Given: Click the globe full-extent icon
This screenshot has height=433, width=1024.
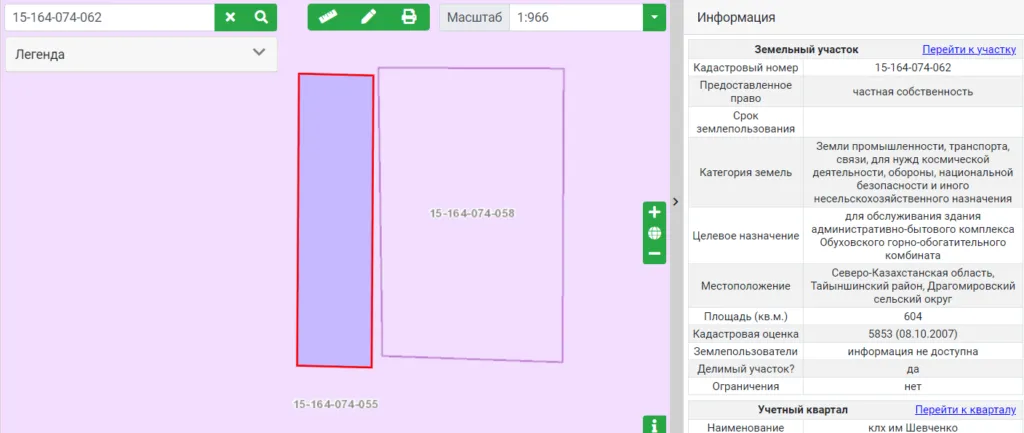Looking at the screenshot, I should point(654,233).
